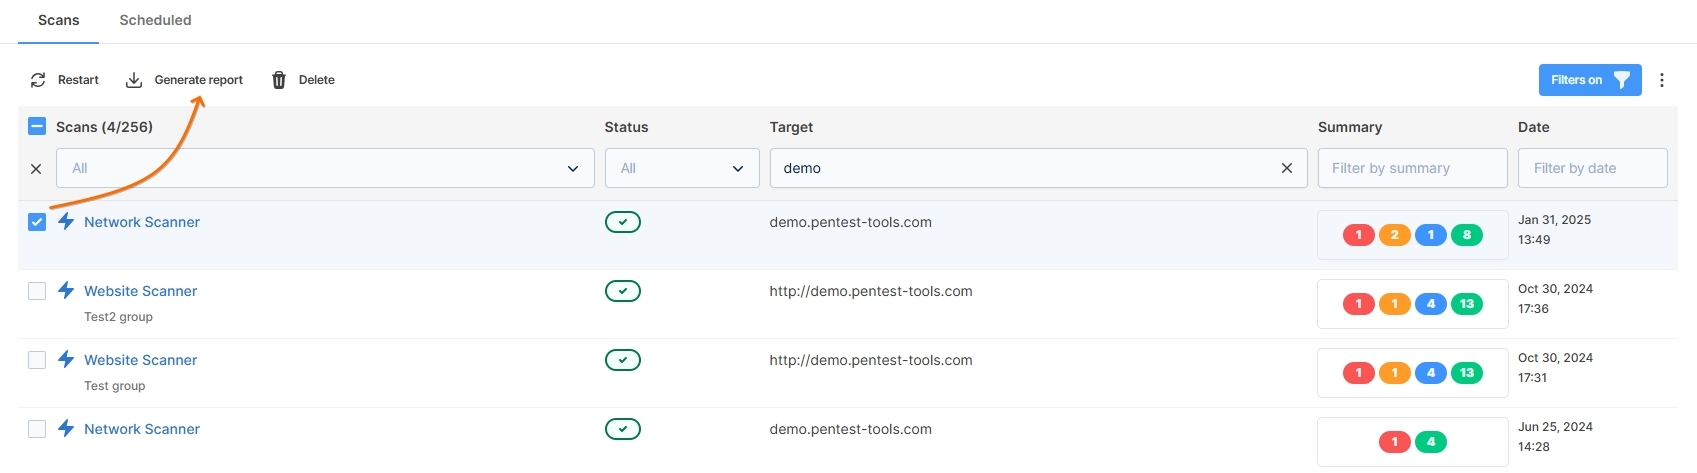Screen dimensions: 1697x473
Task: Click the Status column header
Action: pyautogui.click(x=626, y=127)
